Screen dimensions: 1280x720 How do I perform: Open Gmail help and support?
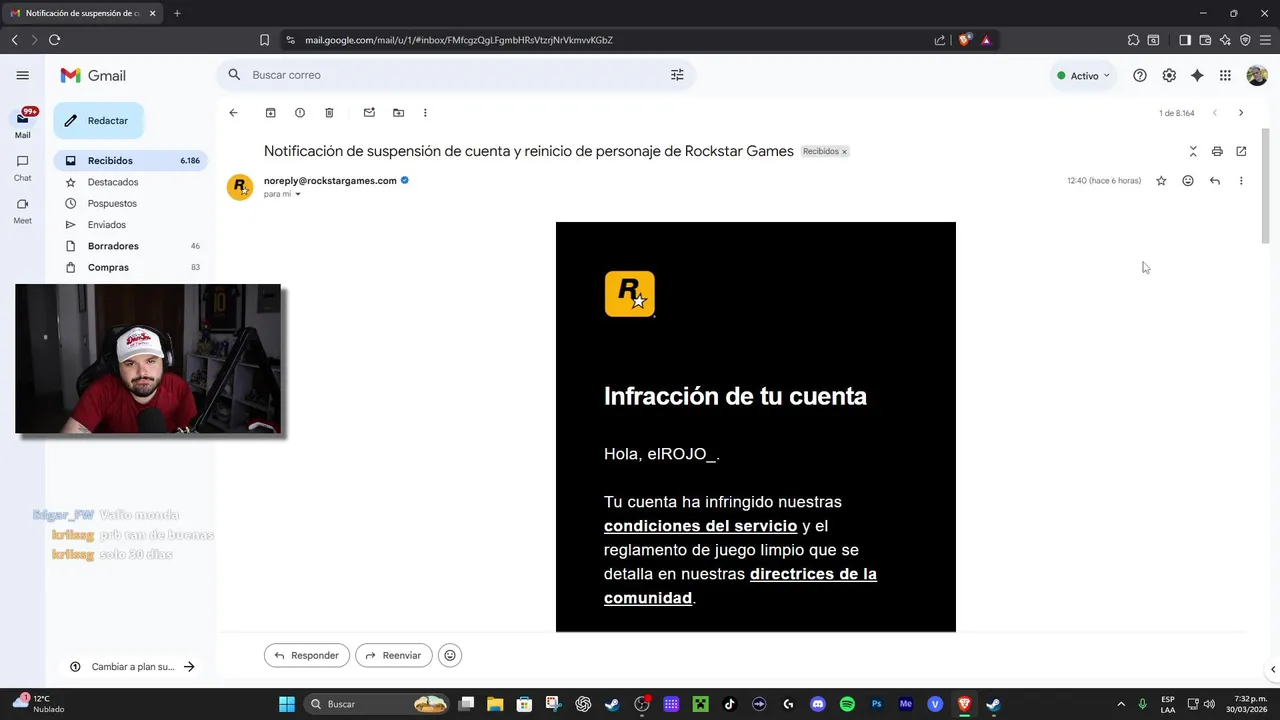pyautogui.click(x=1140, y=75)
